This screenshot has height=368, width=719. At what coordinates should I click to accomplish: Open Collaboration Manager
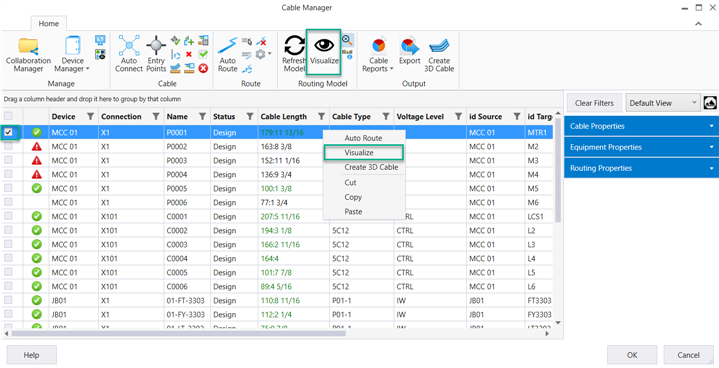click(28, 55)
